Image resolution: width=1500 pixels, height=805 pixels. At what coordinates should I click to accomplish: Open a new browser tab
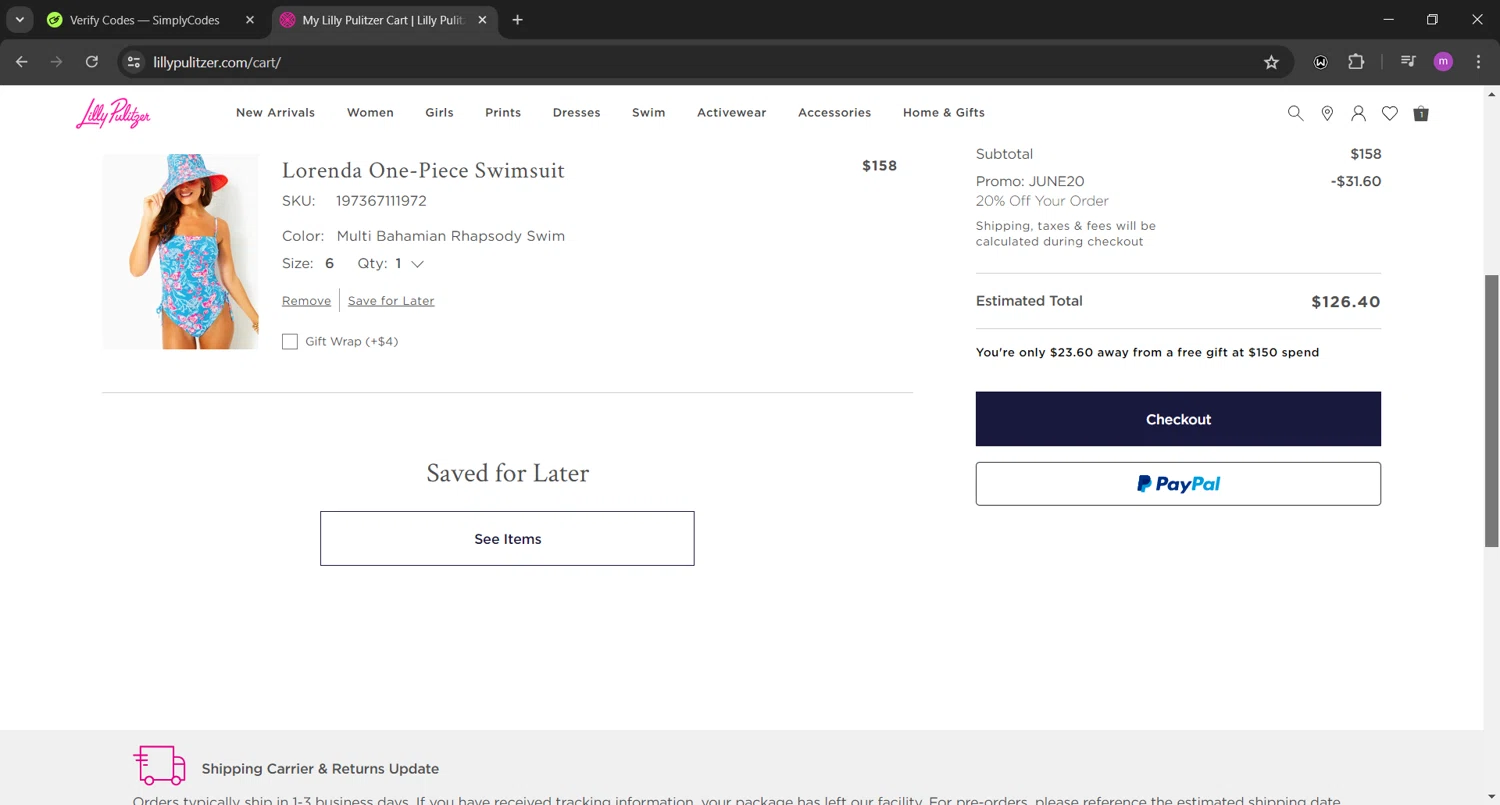[x=517, y=20]
